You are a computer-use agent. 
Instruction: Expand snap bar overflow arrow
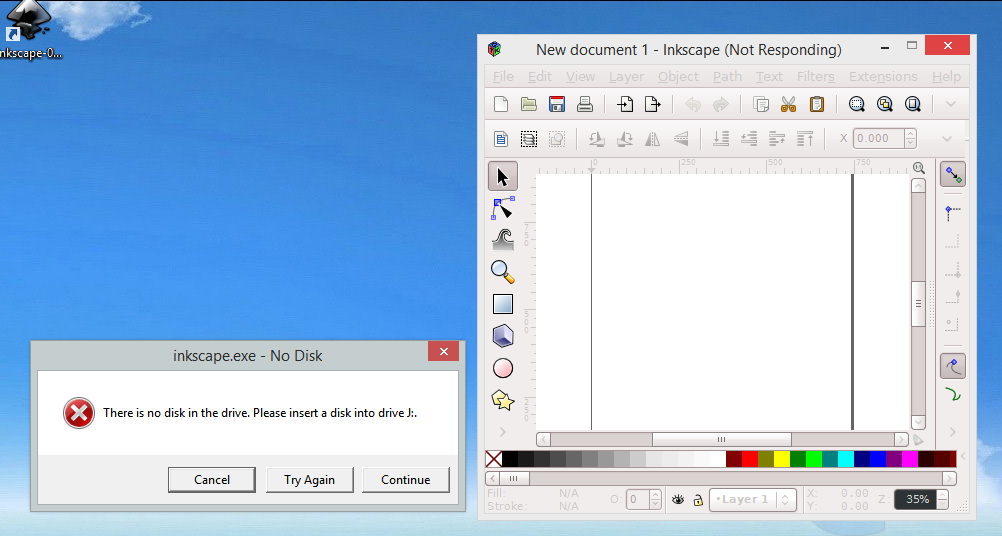tap(953, 432)
